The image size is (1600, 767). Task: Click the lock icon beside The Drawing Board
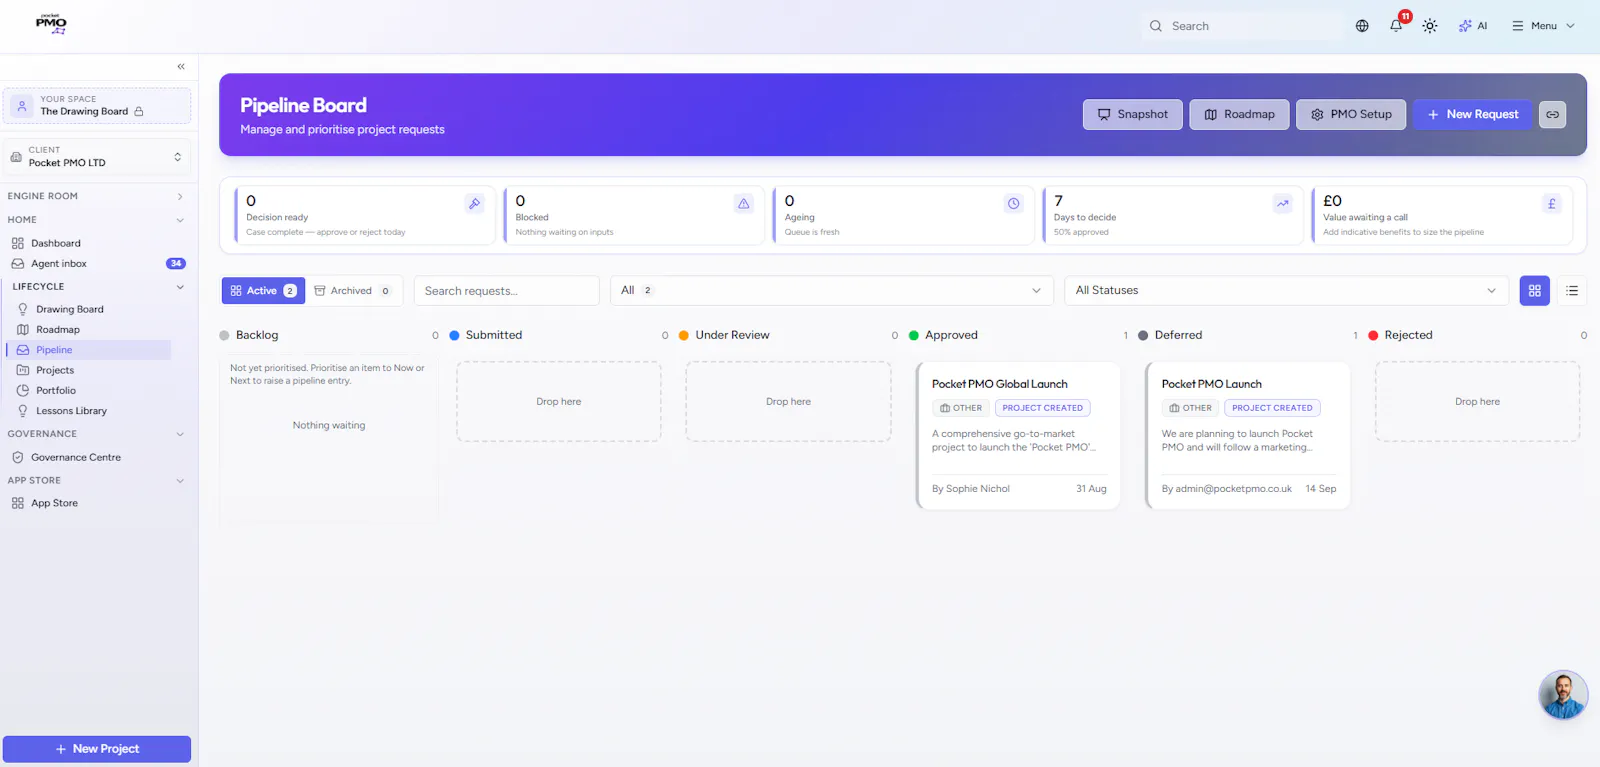(x=139, y=112)
